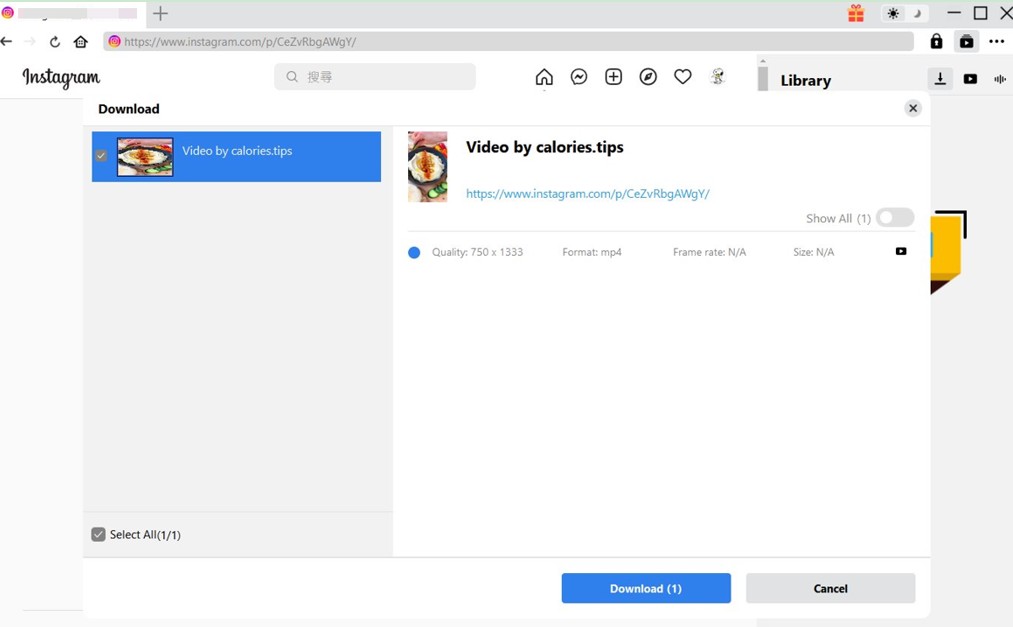Open the three-dots more menu

[x=996, y=42]
